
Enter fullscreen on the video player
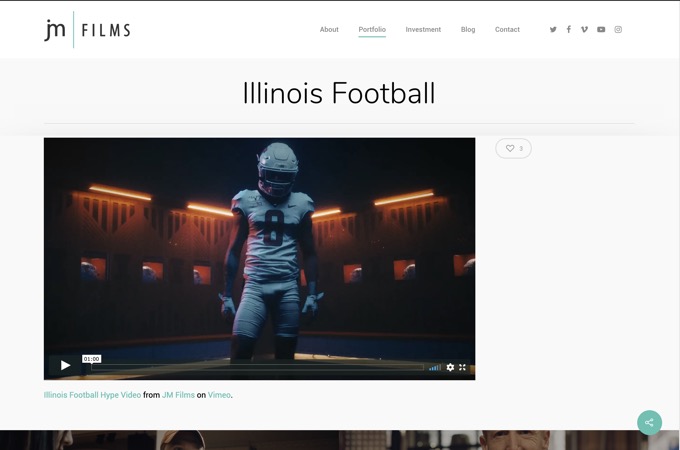coord(463,367)
